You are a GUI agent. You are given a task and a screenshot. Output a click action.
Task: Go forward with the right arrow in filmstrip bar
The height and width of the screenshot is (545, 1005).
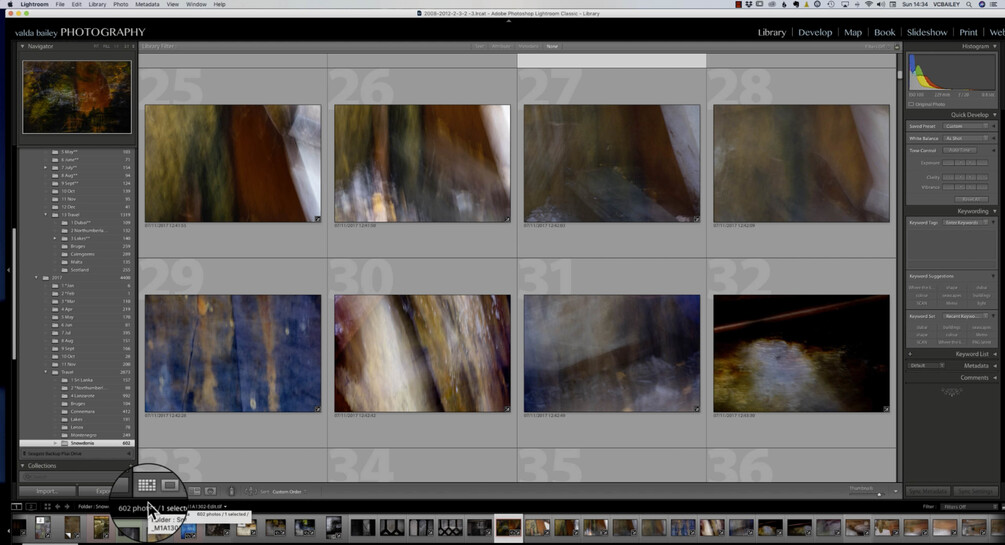point(67,507)
